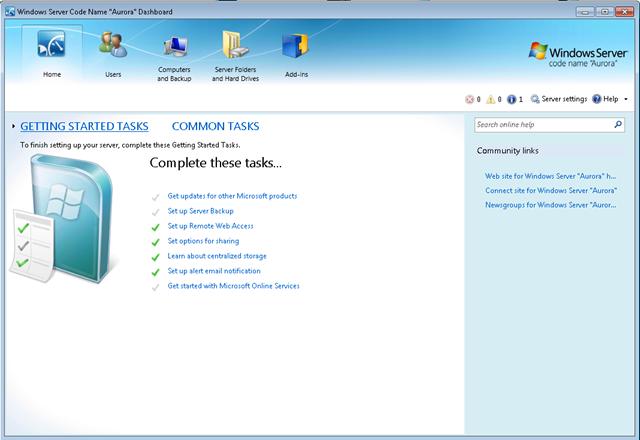
Task: Switch to Common Tasks tab
Action: 216,126
